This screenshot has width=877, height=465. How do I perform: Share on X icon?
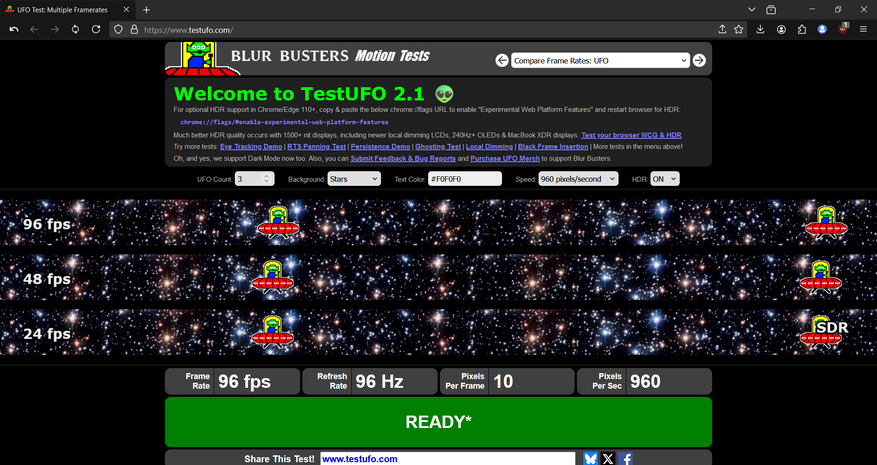click(608, 459)
